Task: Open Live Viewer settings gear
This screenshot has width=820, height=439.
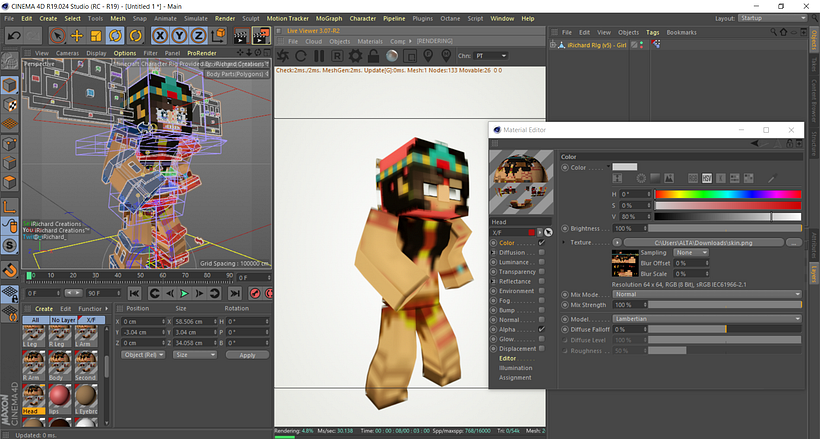Action: point(356,55)
